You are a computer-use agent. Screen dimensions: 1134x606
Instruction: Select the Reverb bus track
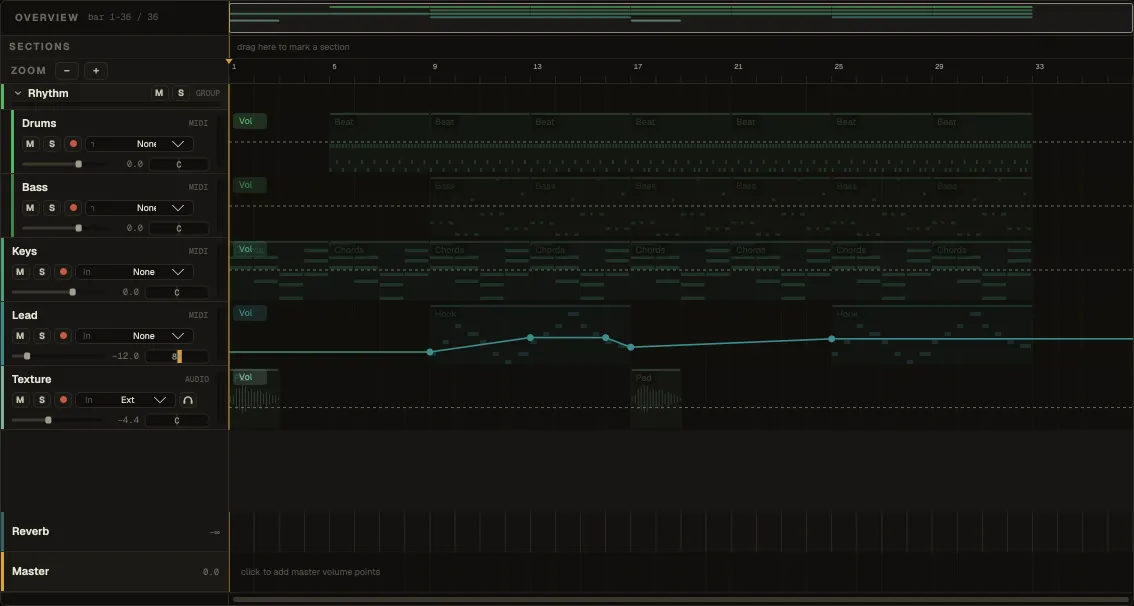[116, 532]
